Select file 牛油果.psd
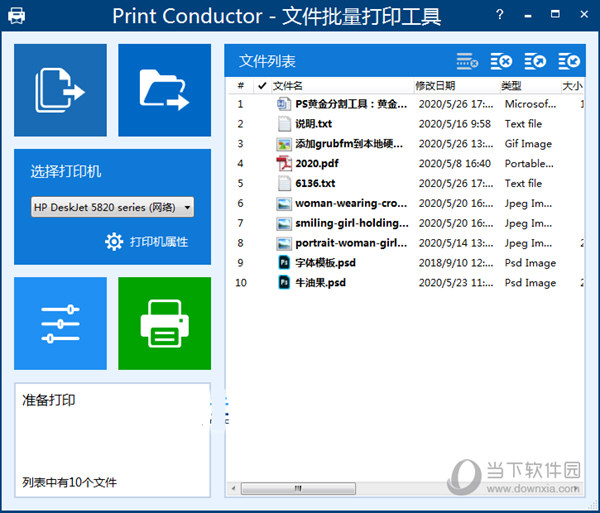The height and width of the screenshot is (513, 600). tap(320, 283)
